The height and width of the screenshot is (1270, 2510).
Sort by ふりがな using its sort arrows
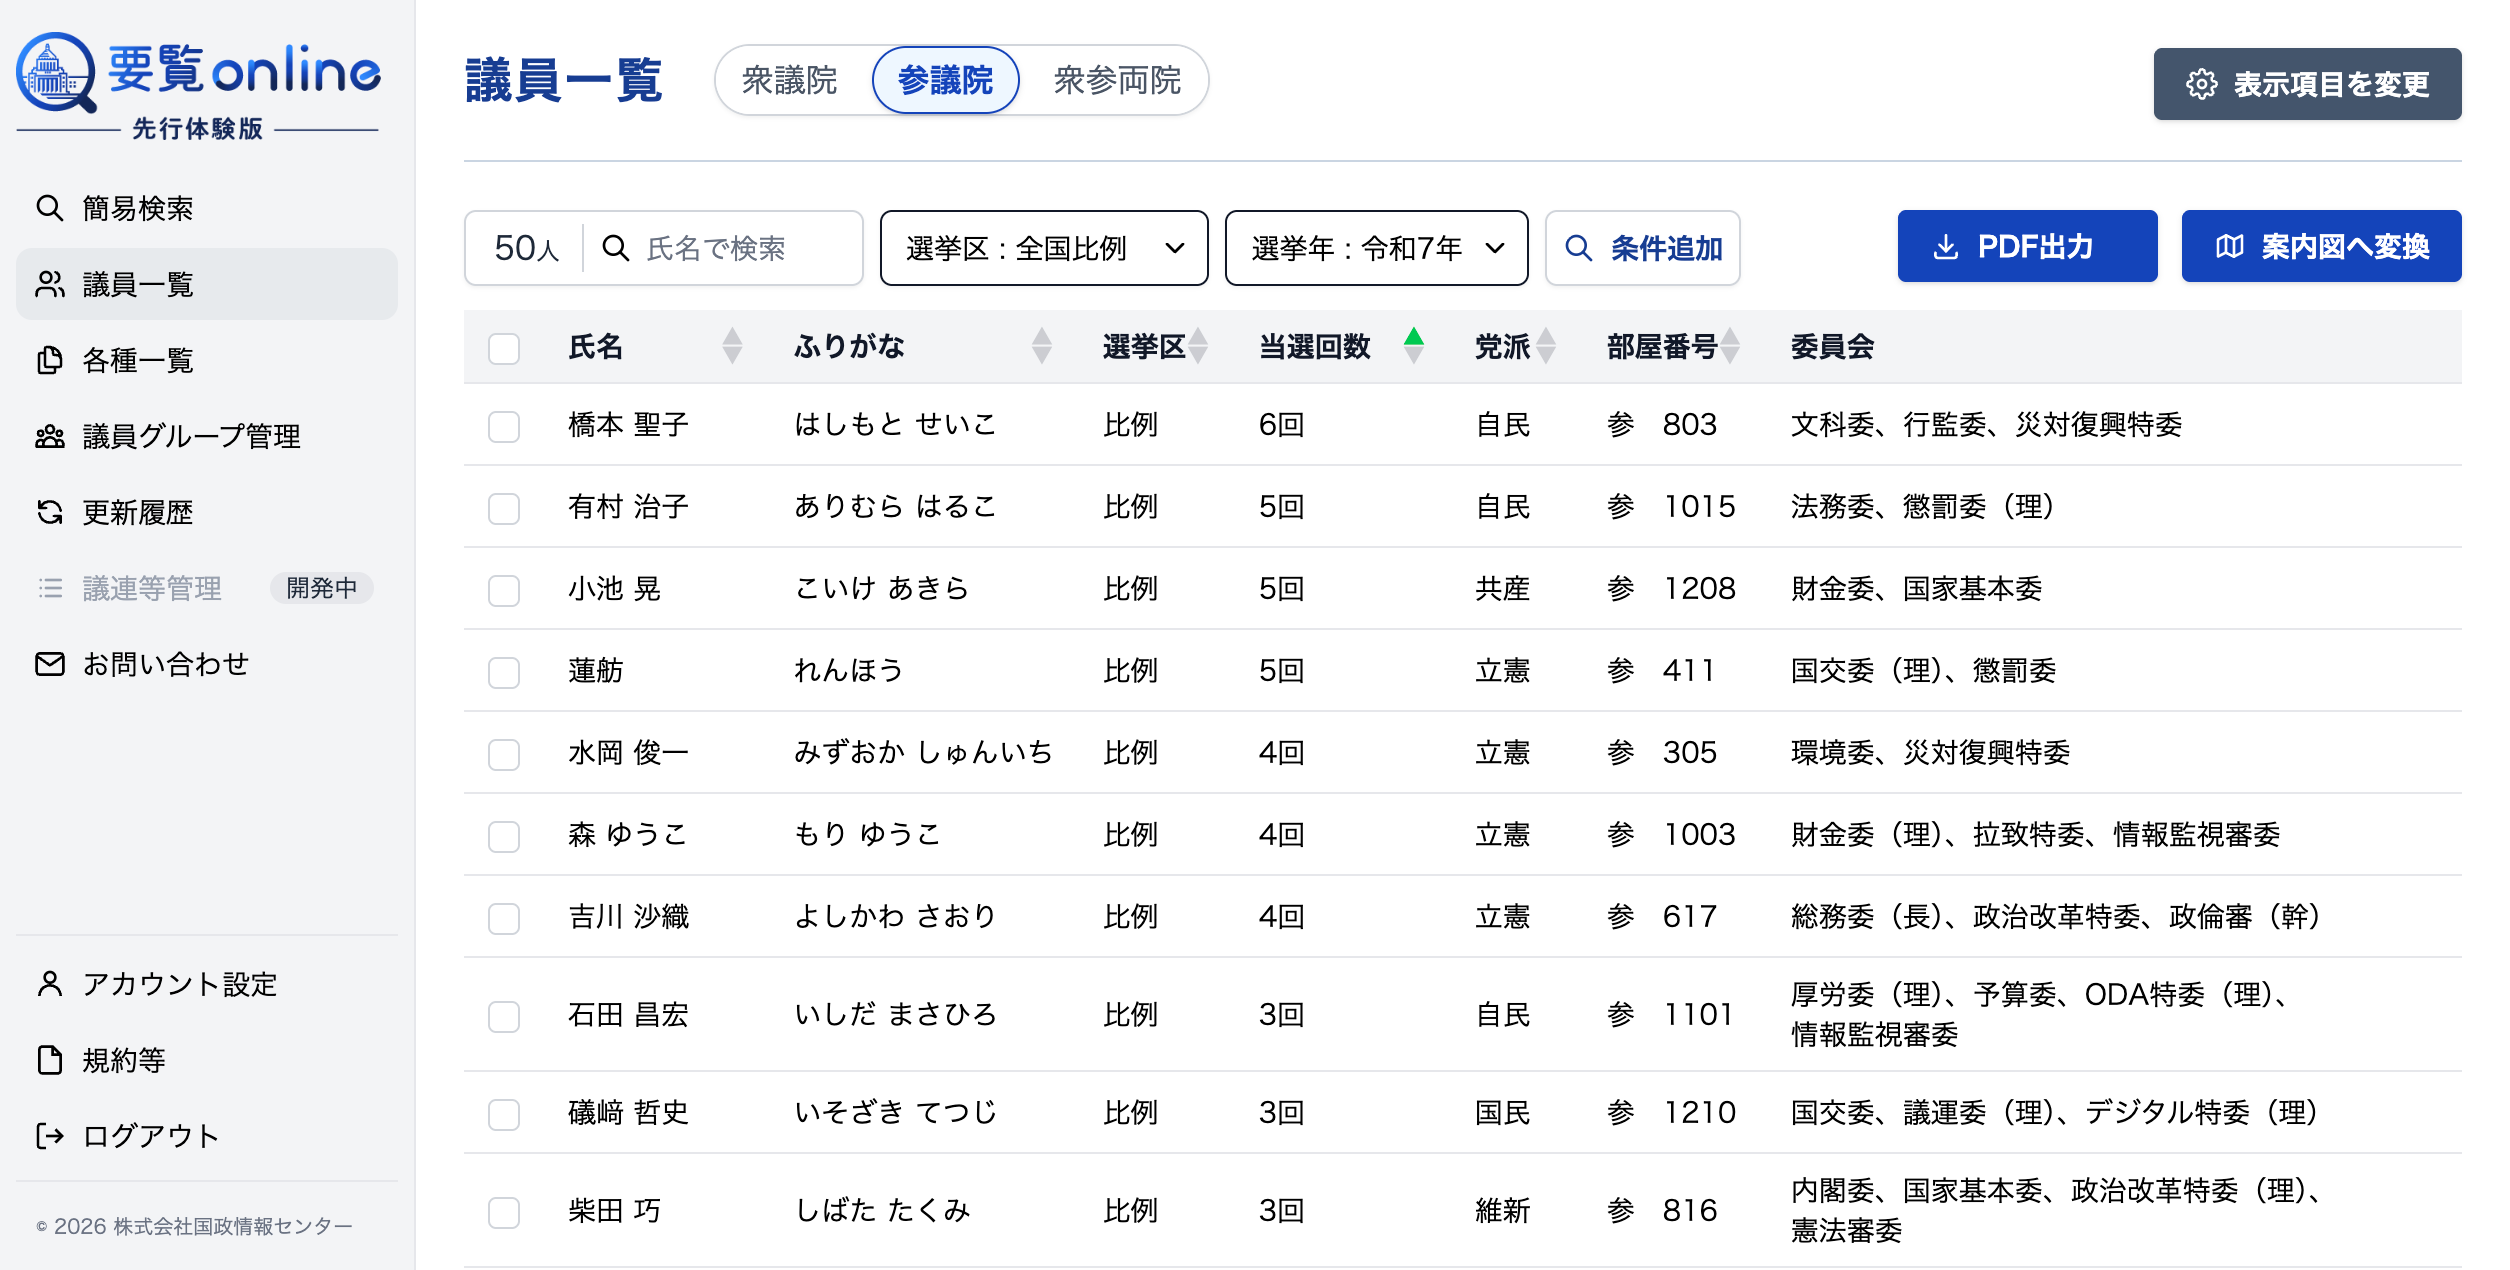coord(1042,347)
